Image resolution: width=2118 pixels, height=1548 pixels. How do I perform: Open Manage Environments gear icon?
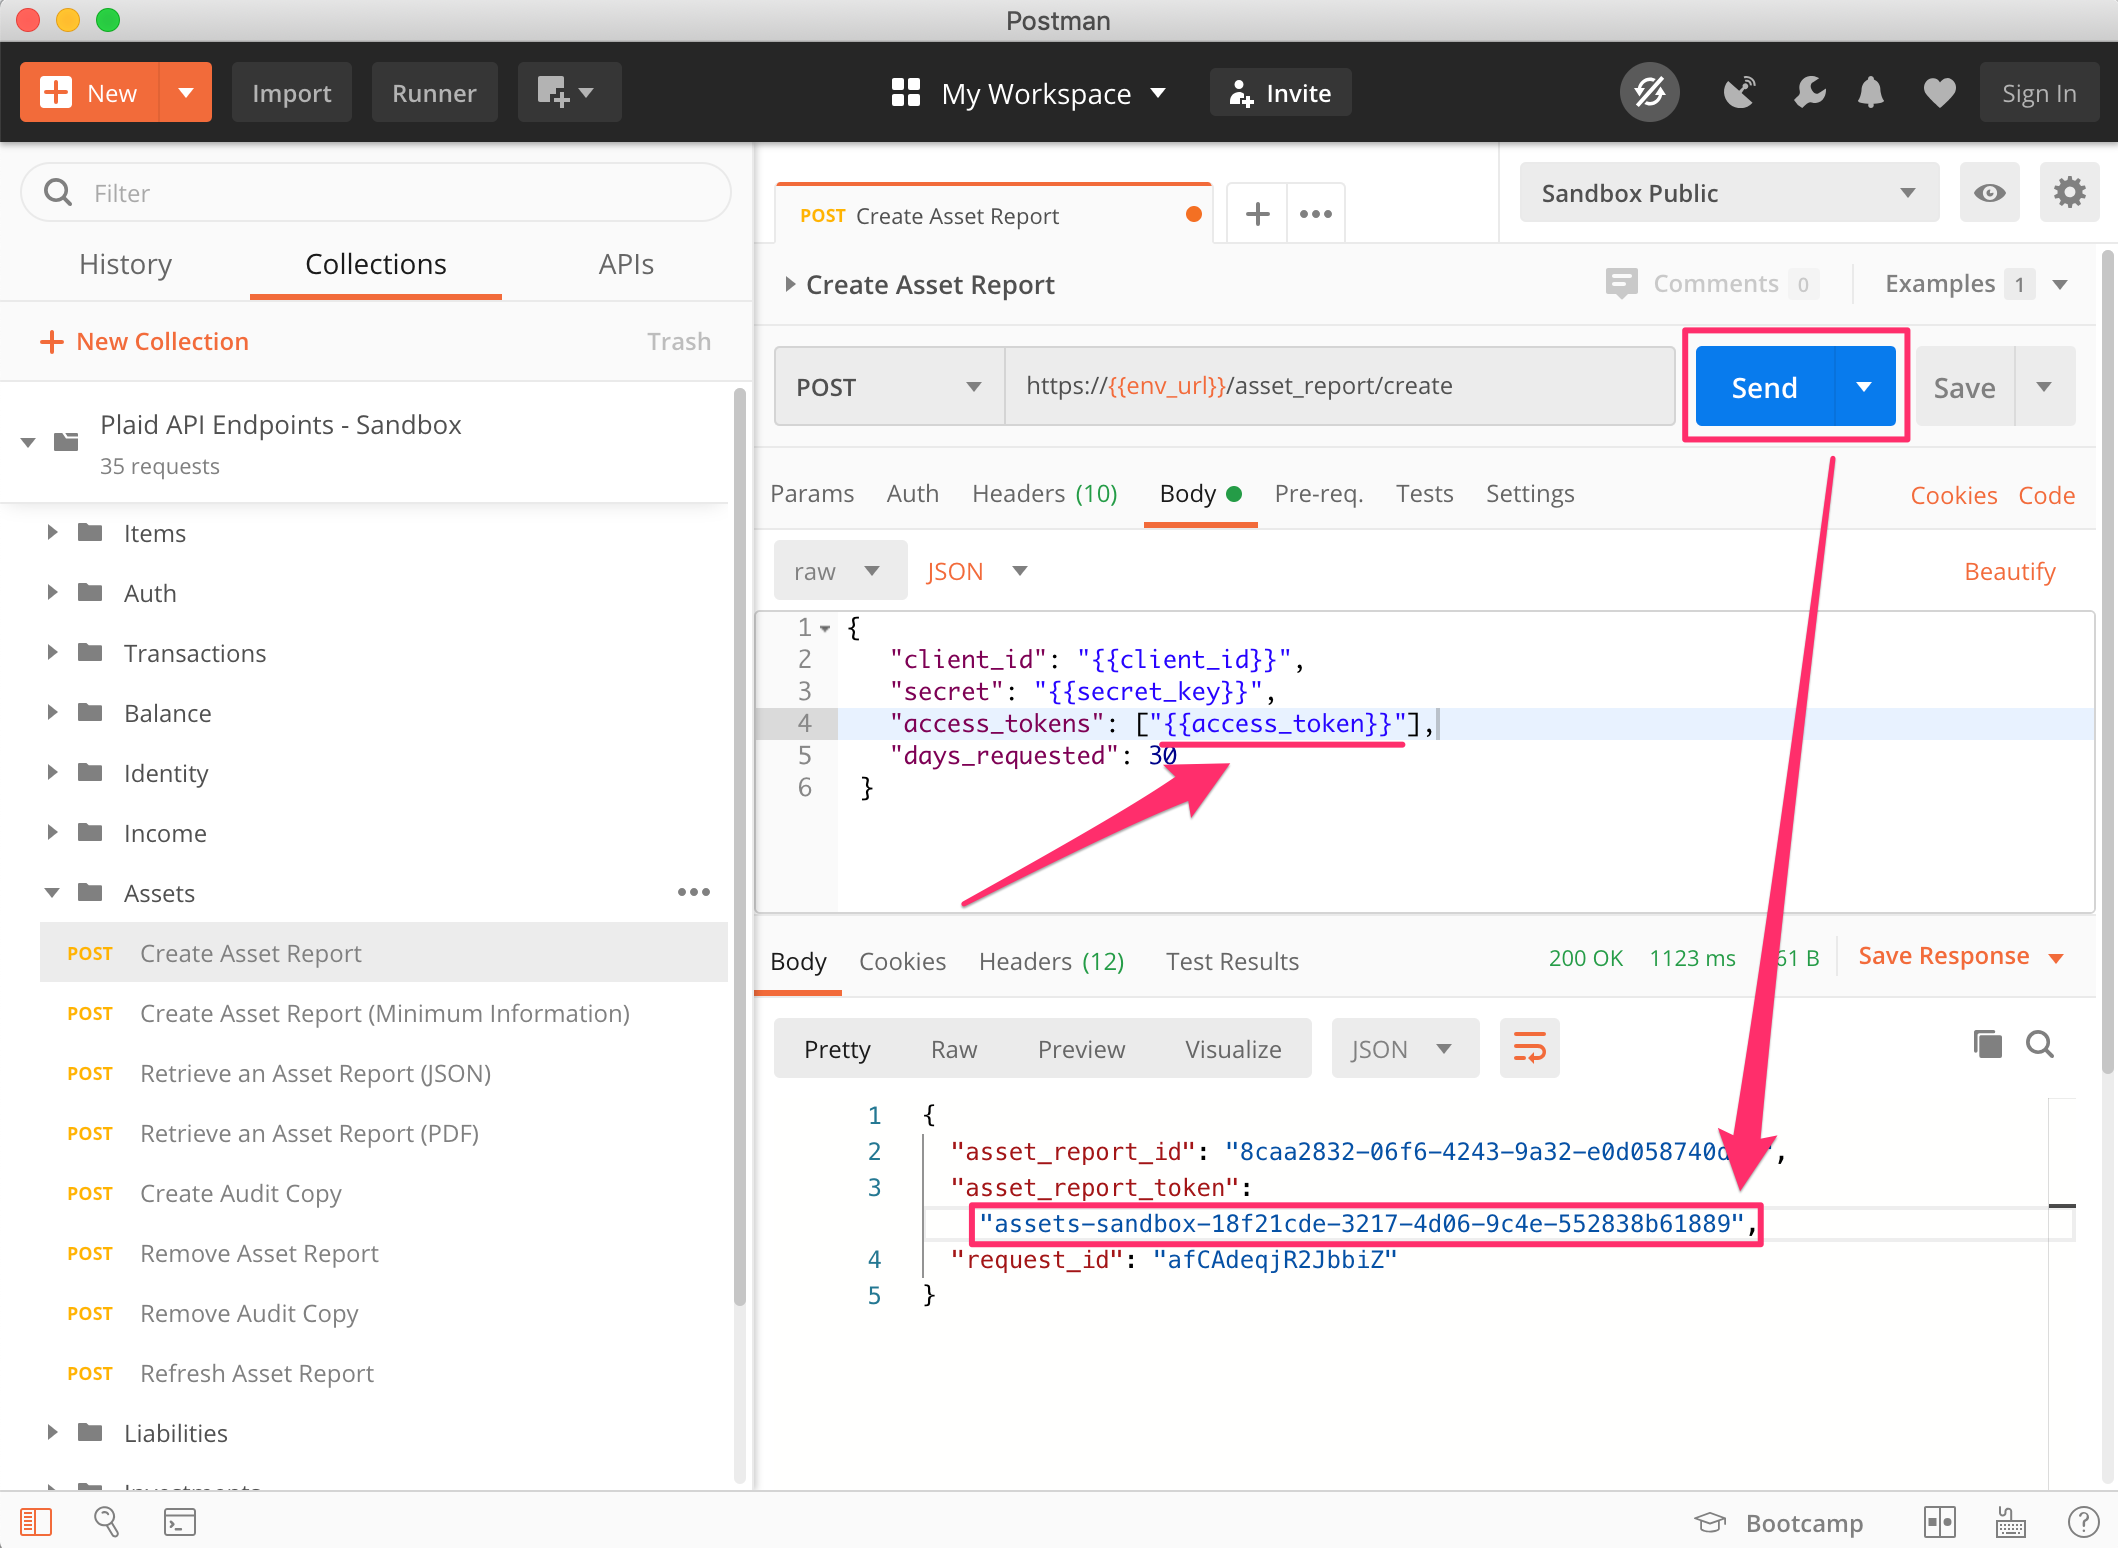(x=2069, y=193)
